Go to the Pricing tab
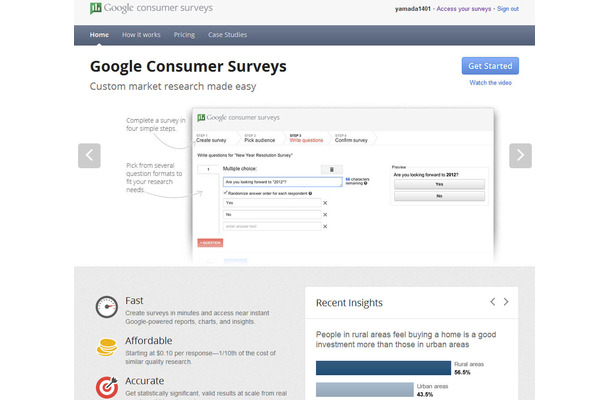Screen dimensions: 610x400 click(184, 35)
